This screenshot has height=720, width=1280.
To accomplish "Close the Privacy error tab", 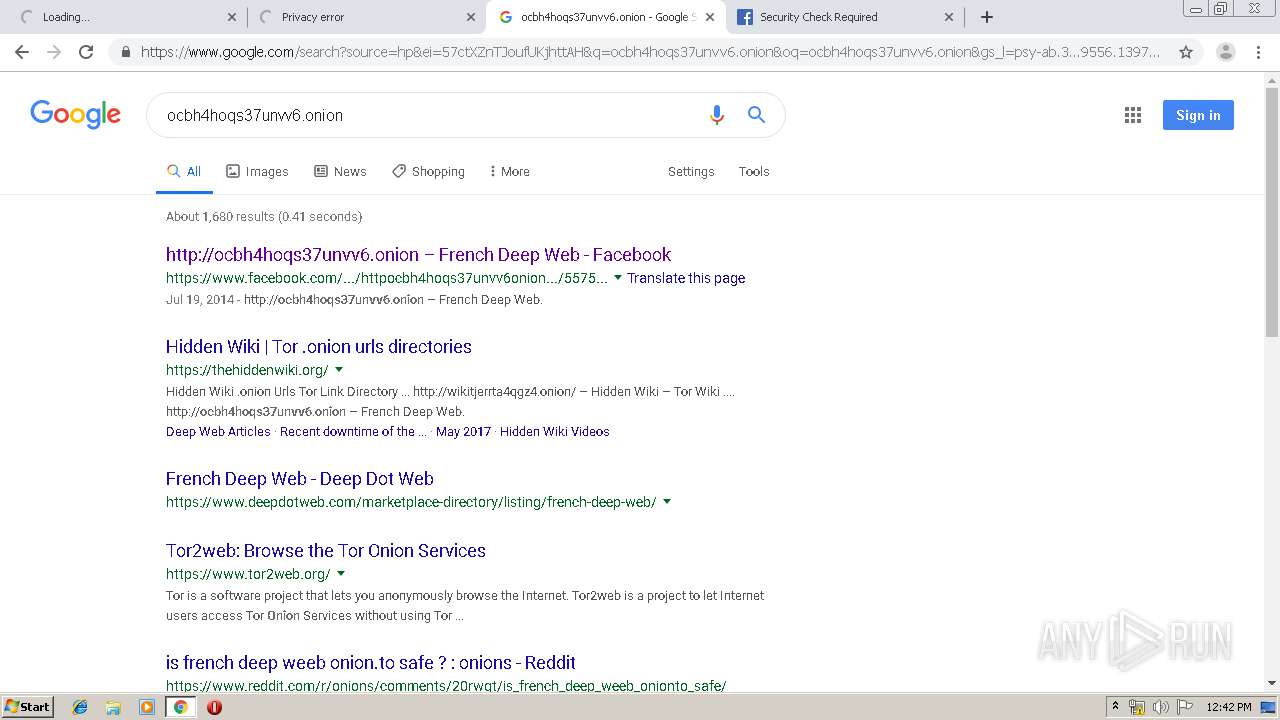I will [471, 17].
